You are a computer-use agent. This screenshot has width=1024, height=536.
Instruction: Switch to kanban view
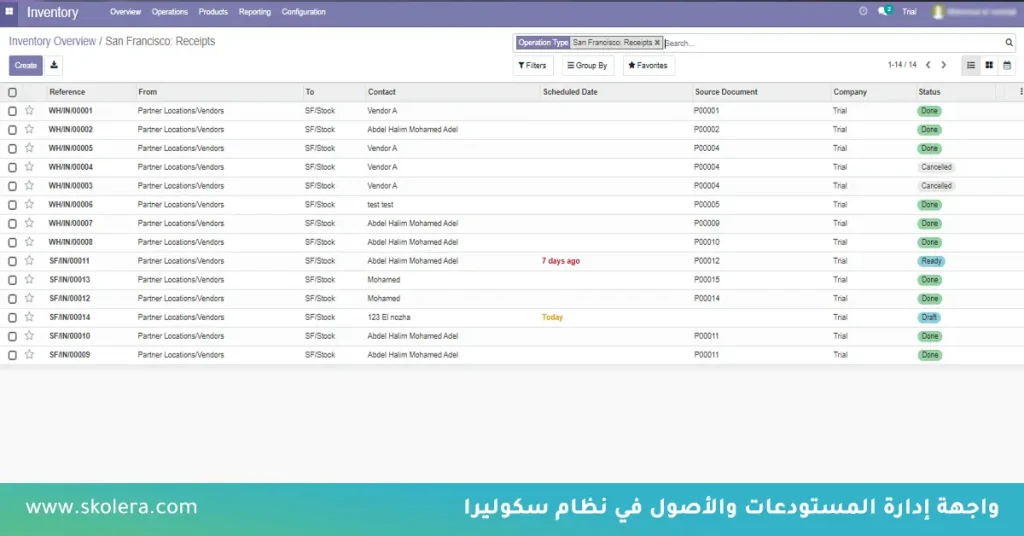coord(989,65)
